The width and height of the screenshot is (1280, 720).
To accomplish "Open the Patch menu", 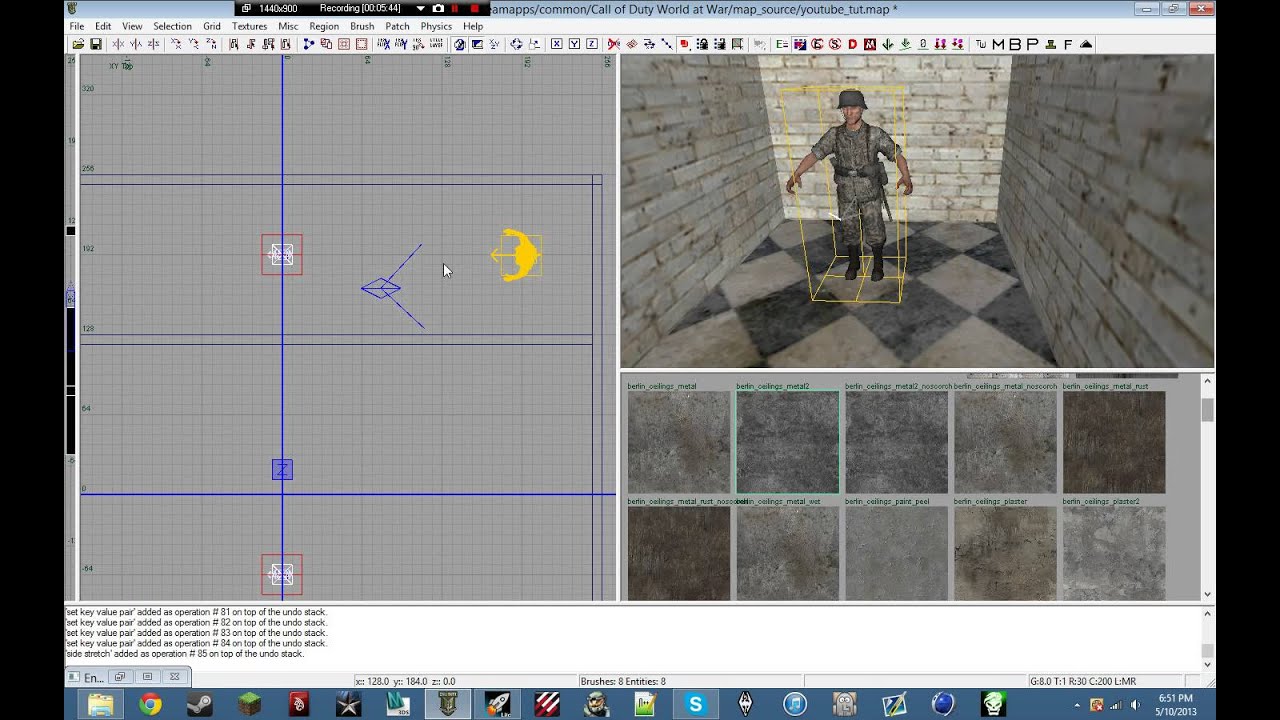I will tap(397, 26).
